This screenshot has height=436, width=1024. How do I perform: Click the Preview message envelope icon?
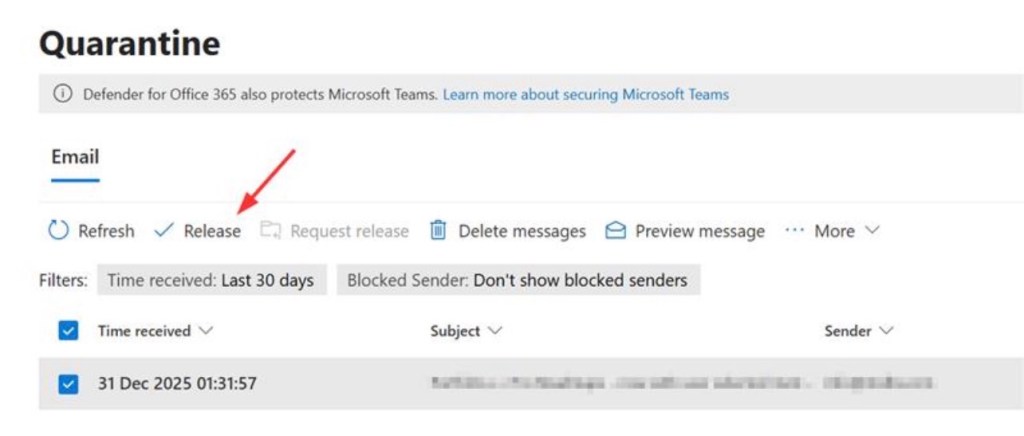coord(616,231)
